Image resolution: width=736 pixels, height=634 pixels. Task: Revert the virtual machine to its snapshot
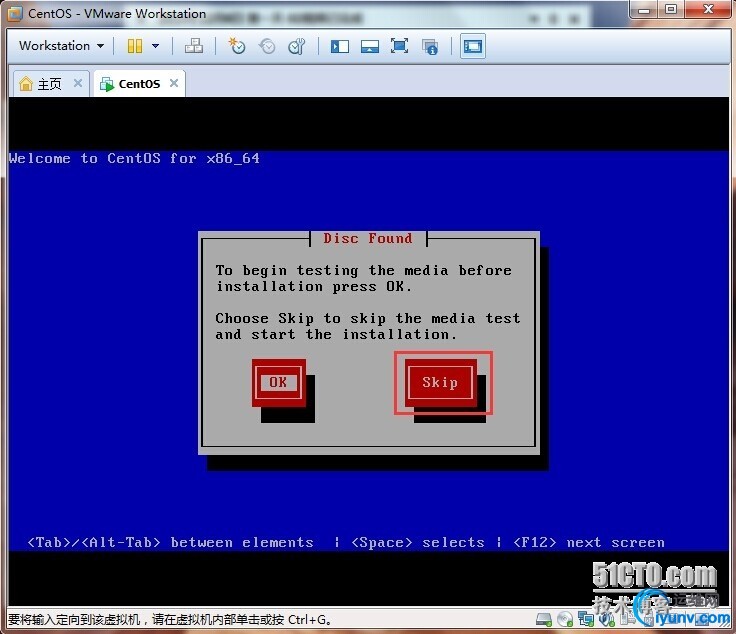[267, 46]
